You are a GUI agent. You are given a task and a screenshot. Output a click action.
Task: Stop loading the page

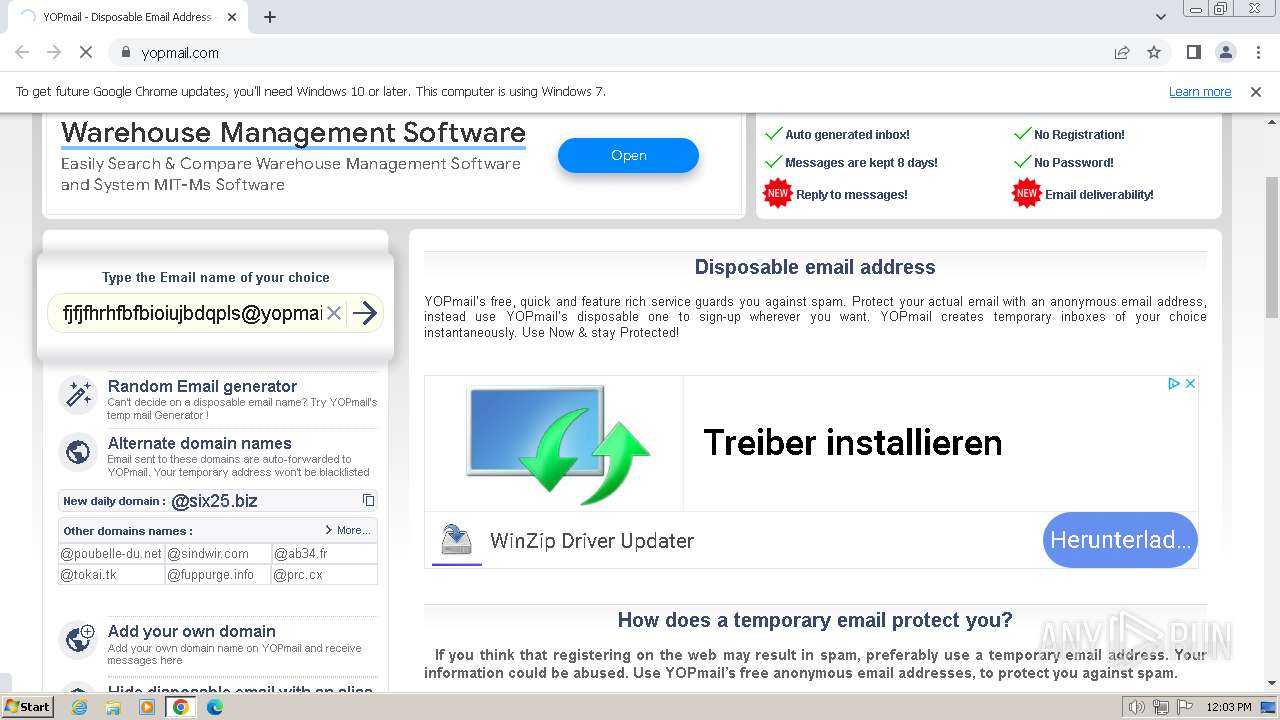pos(85,52)
